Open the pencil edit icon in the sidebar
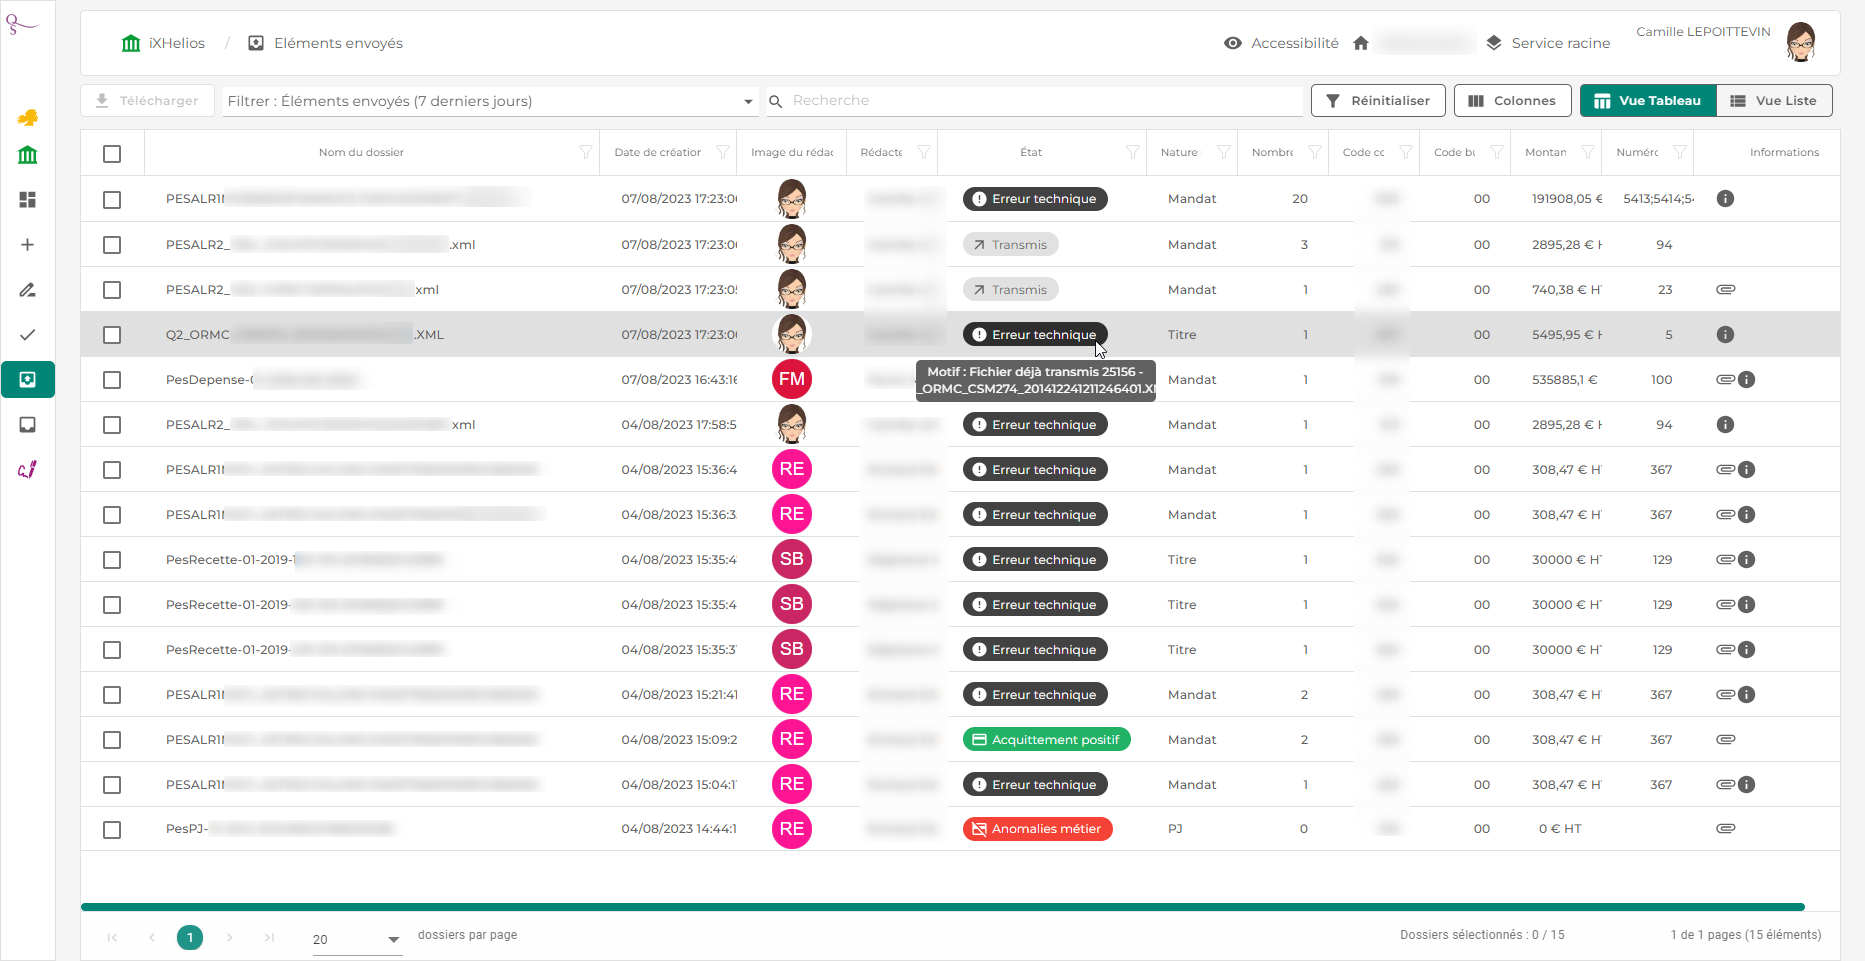The width and height of the screenshot is (1865, 961). 28,290
